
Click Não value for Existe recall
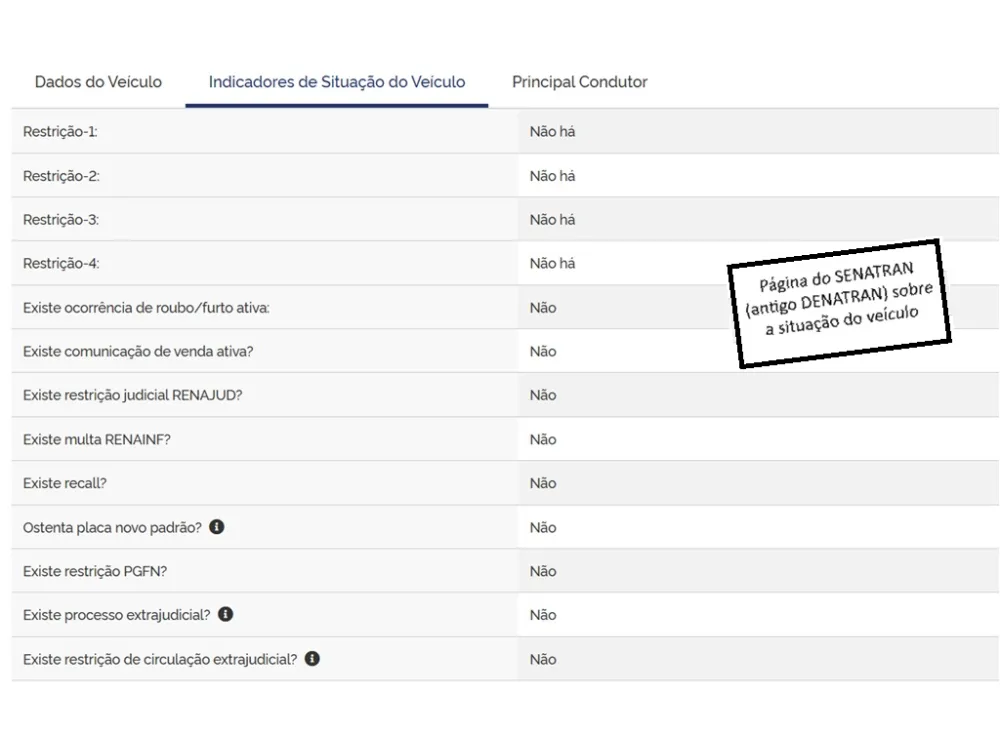[x=543, y=483]
